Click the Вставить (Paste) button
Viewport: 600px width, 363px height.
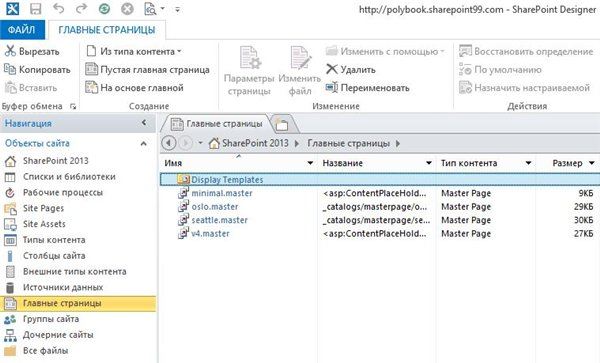tap(31, 88)
